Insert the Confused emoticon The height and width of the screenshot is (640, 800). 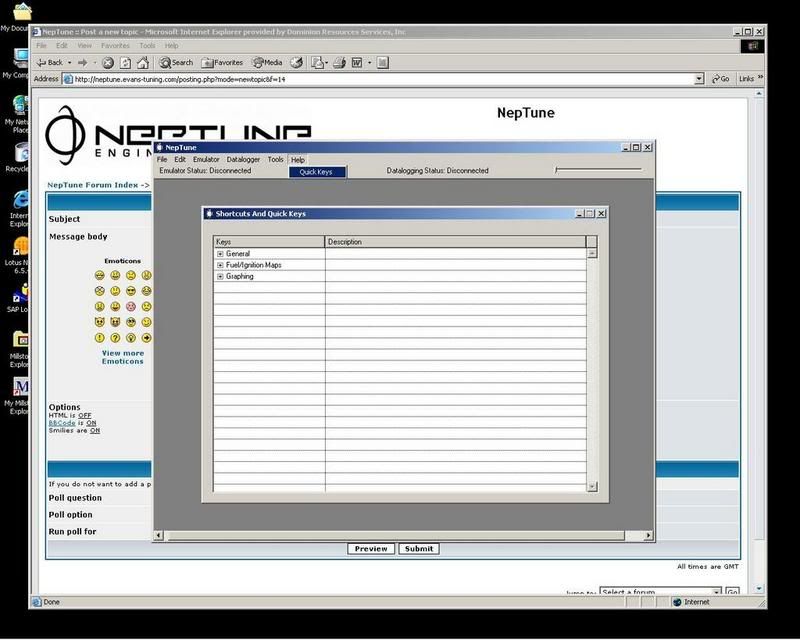pyautogui.click(x=115, y=291)
